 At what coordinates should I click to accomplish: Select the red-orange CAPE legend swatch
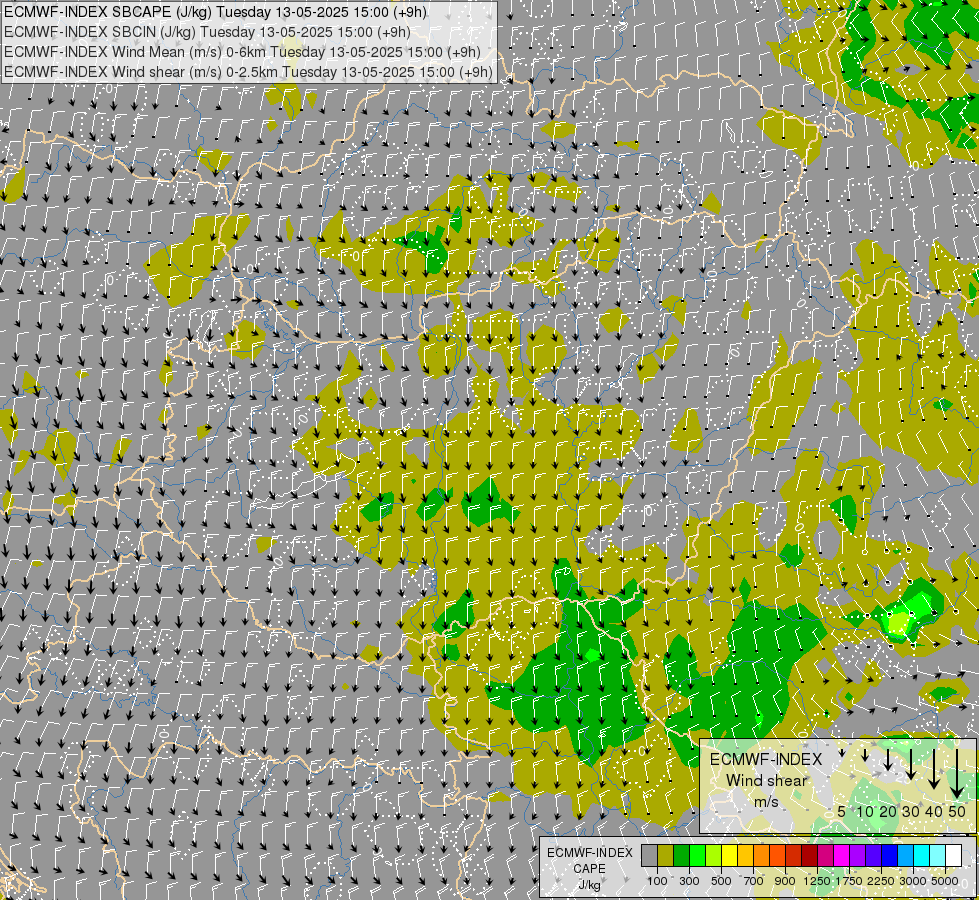click(x=778, y=856)
